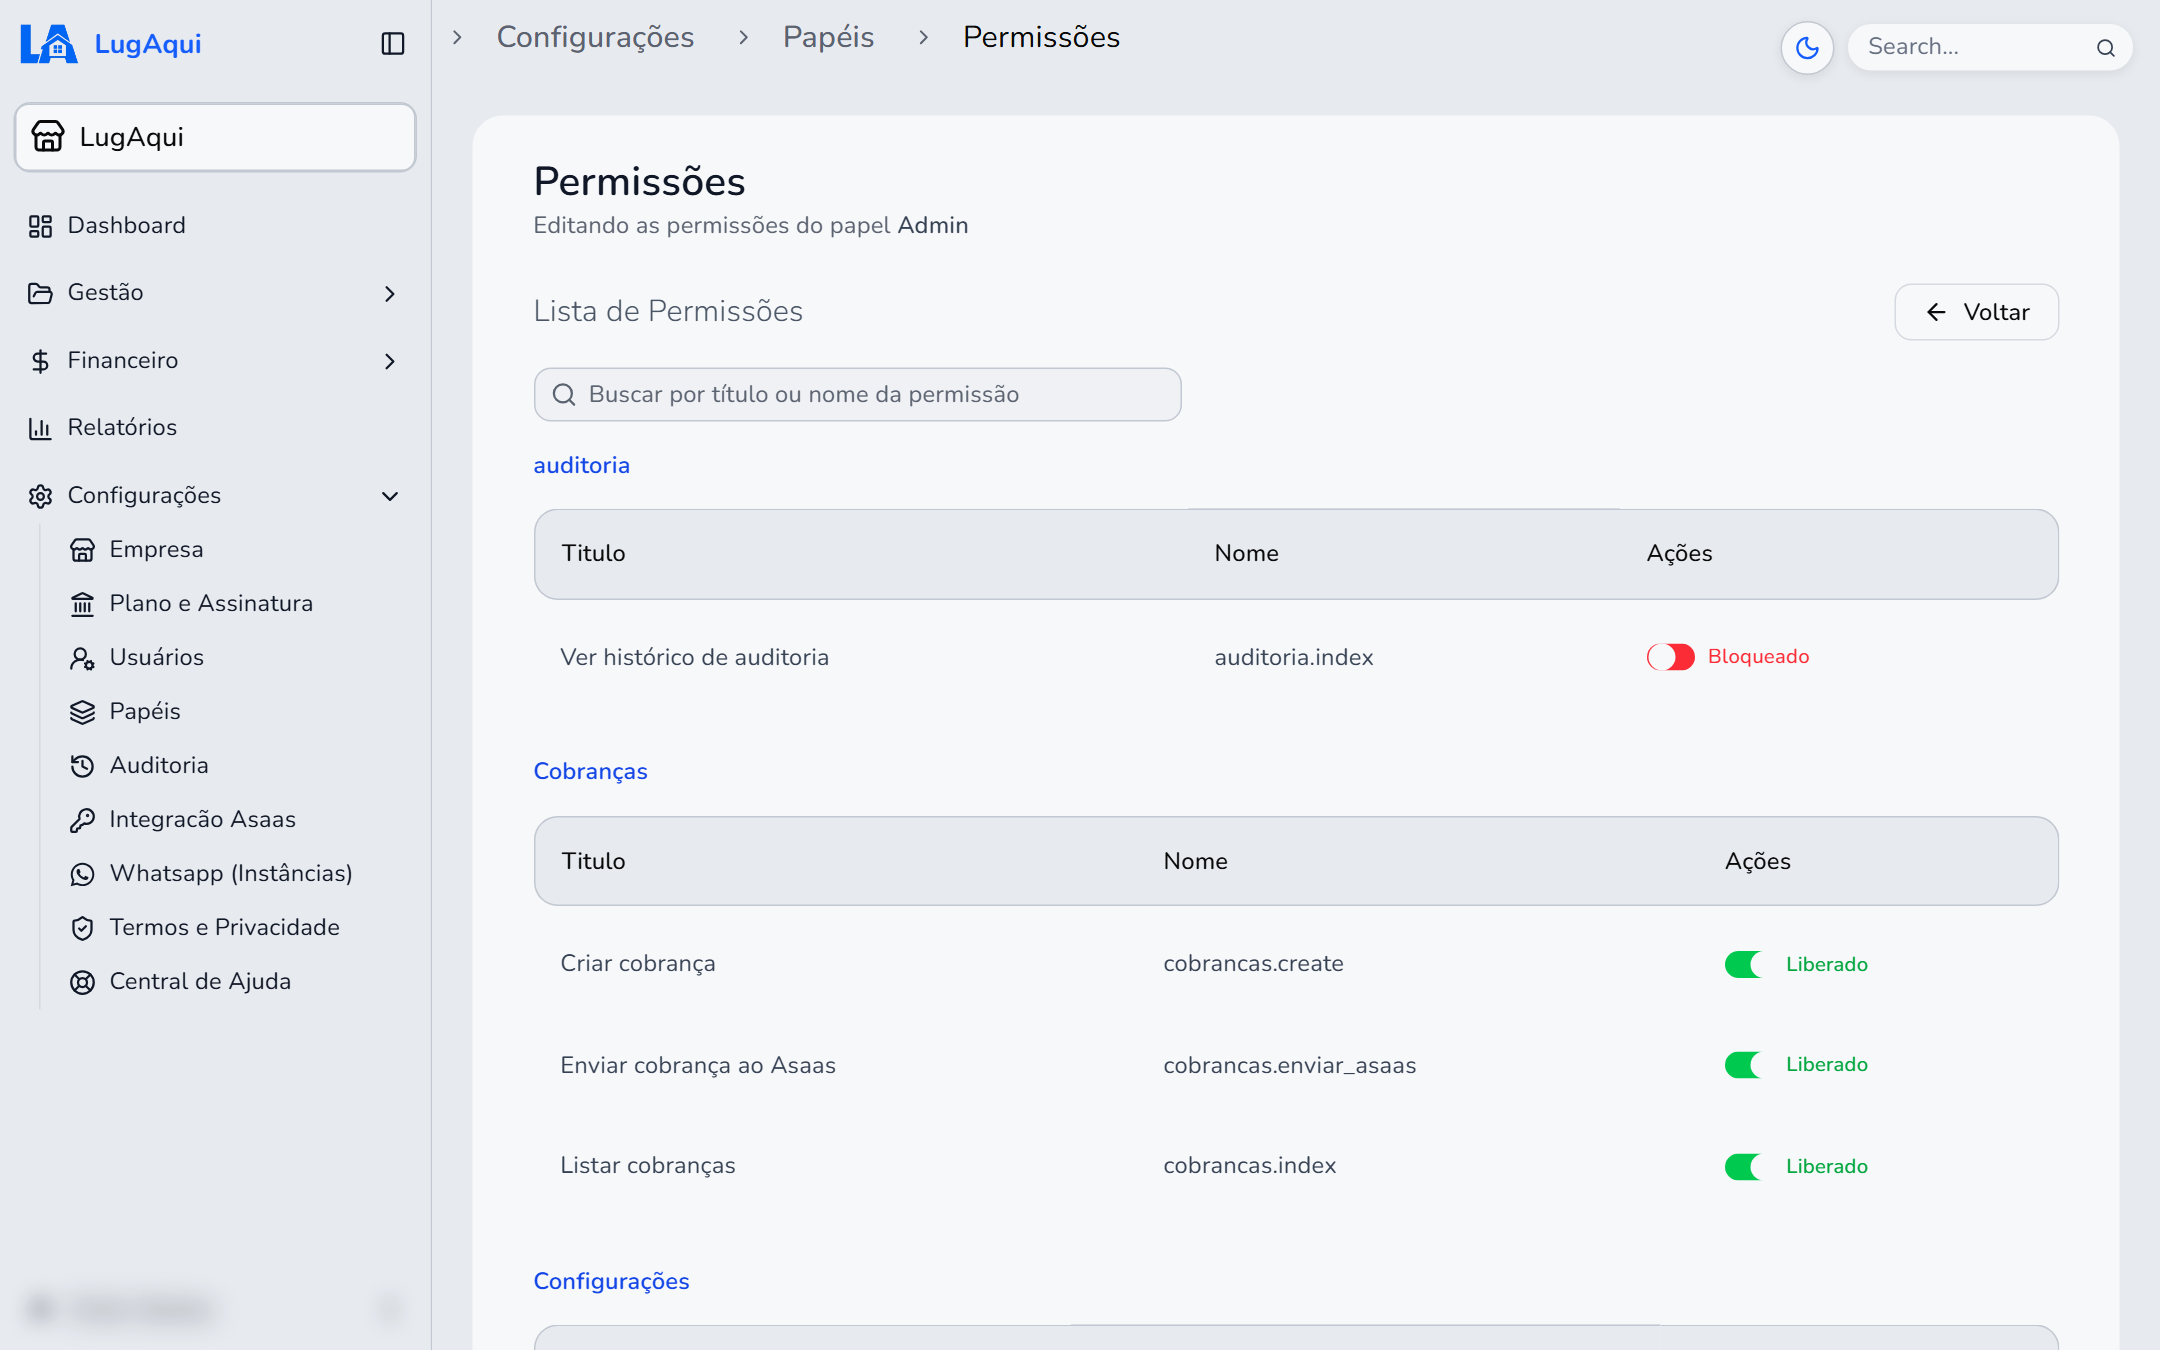The width and height of the screenshot is (2160, 1350).
Task: Click the LugAqui logo icon
Action: [x=48, y=44]
